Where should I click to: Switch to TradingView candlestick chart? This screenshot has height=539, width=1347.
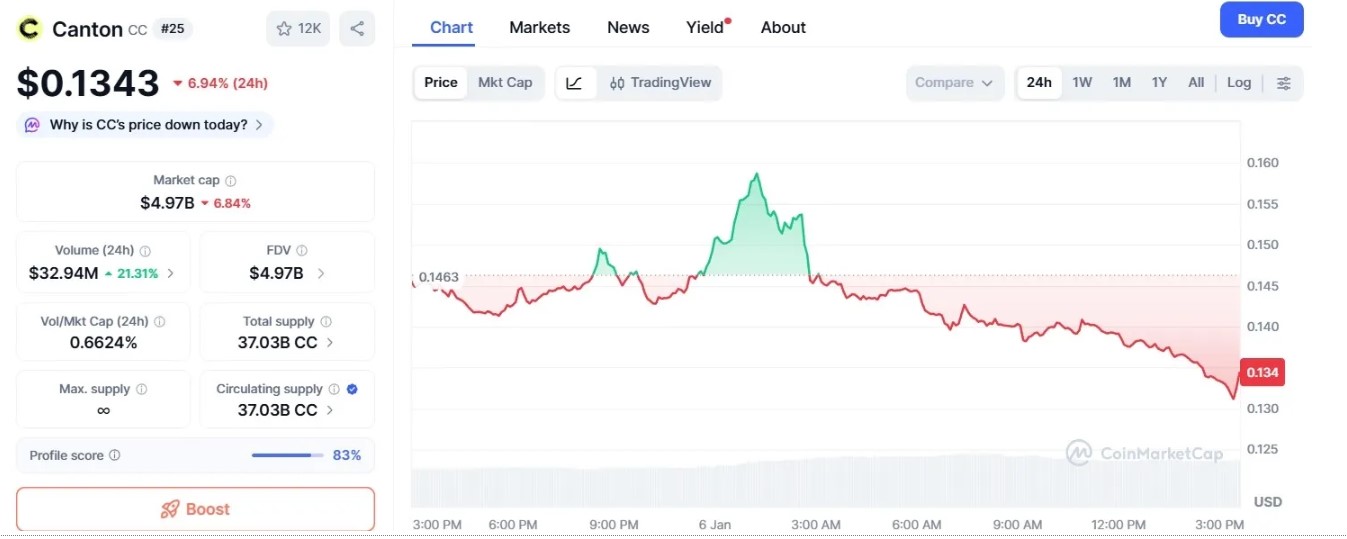tap(660, 83)
